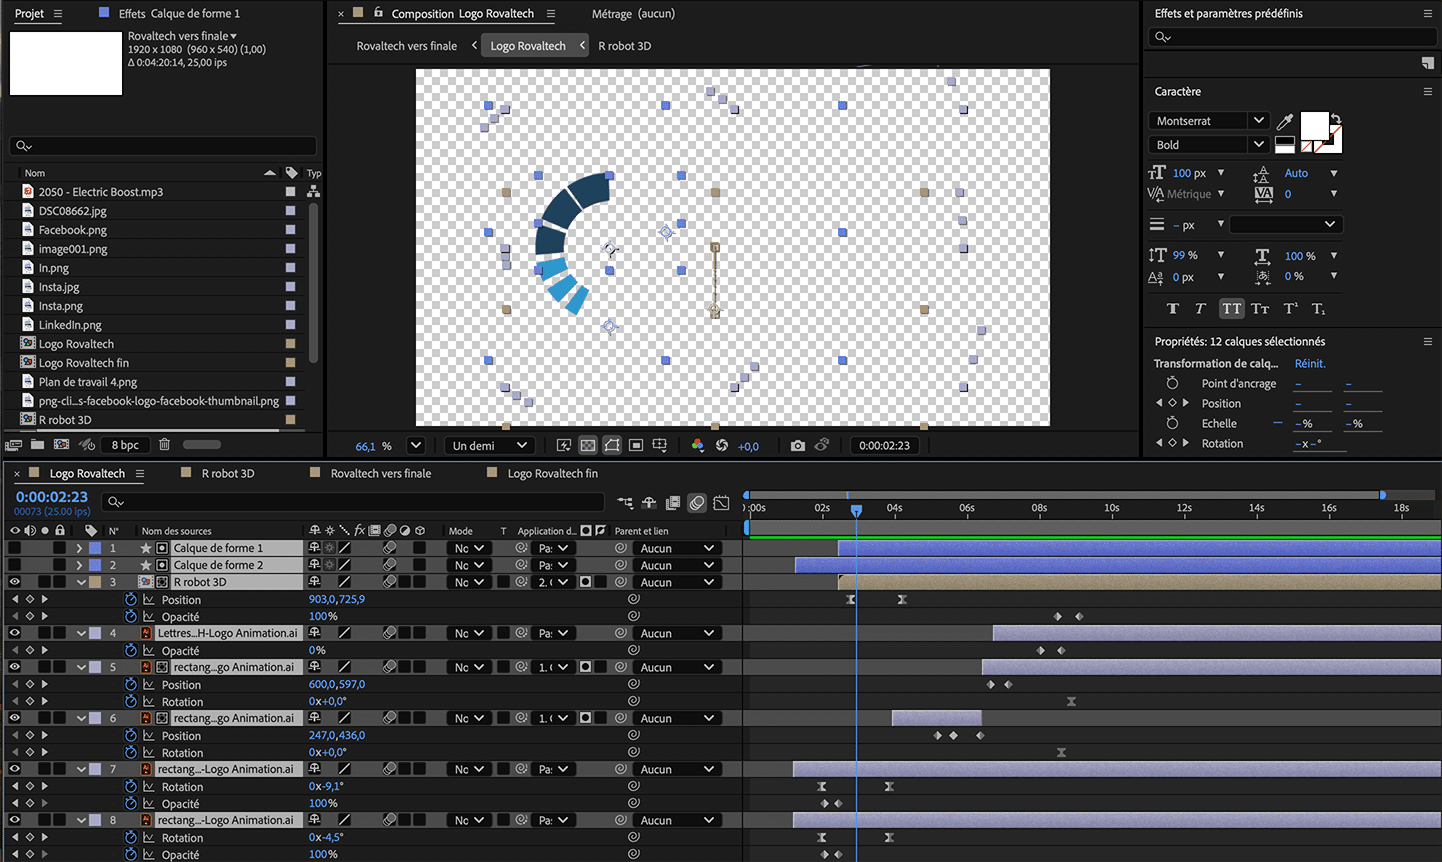Enable frame blending for the composition
1442x862 pixels.
[673, 503]
